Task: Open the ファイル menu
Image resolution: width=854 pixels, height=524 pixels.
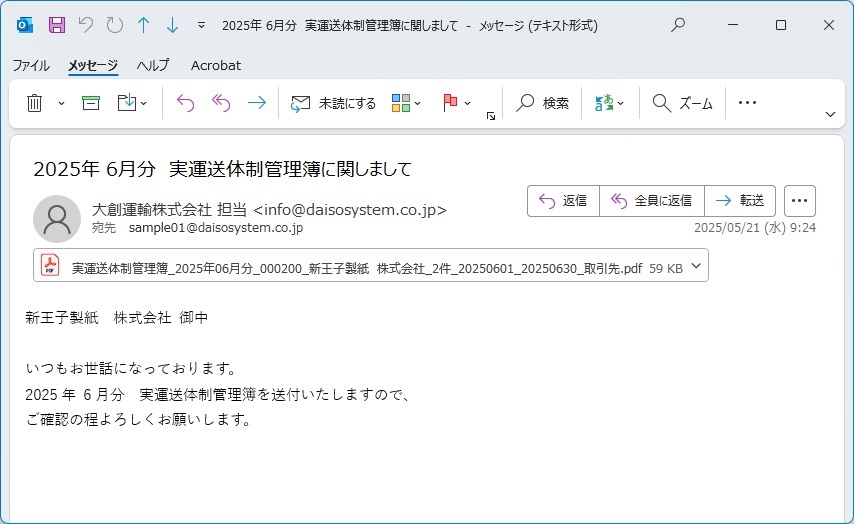Action: click(x=31, y=65)
